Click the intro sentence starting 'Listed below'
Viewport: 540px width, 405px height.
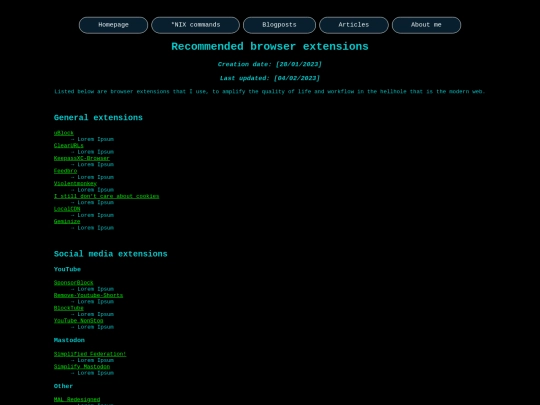270,92
